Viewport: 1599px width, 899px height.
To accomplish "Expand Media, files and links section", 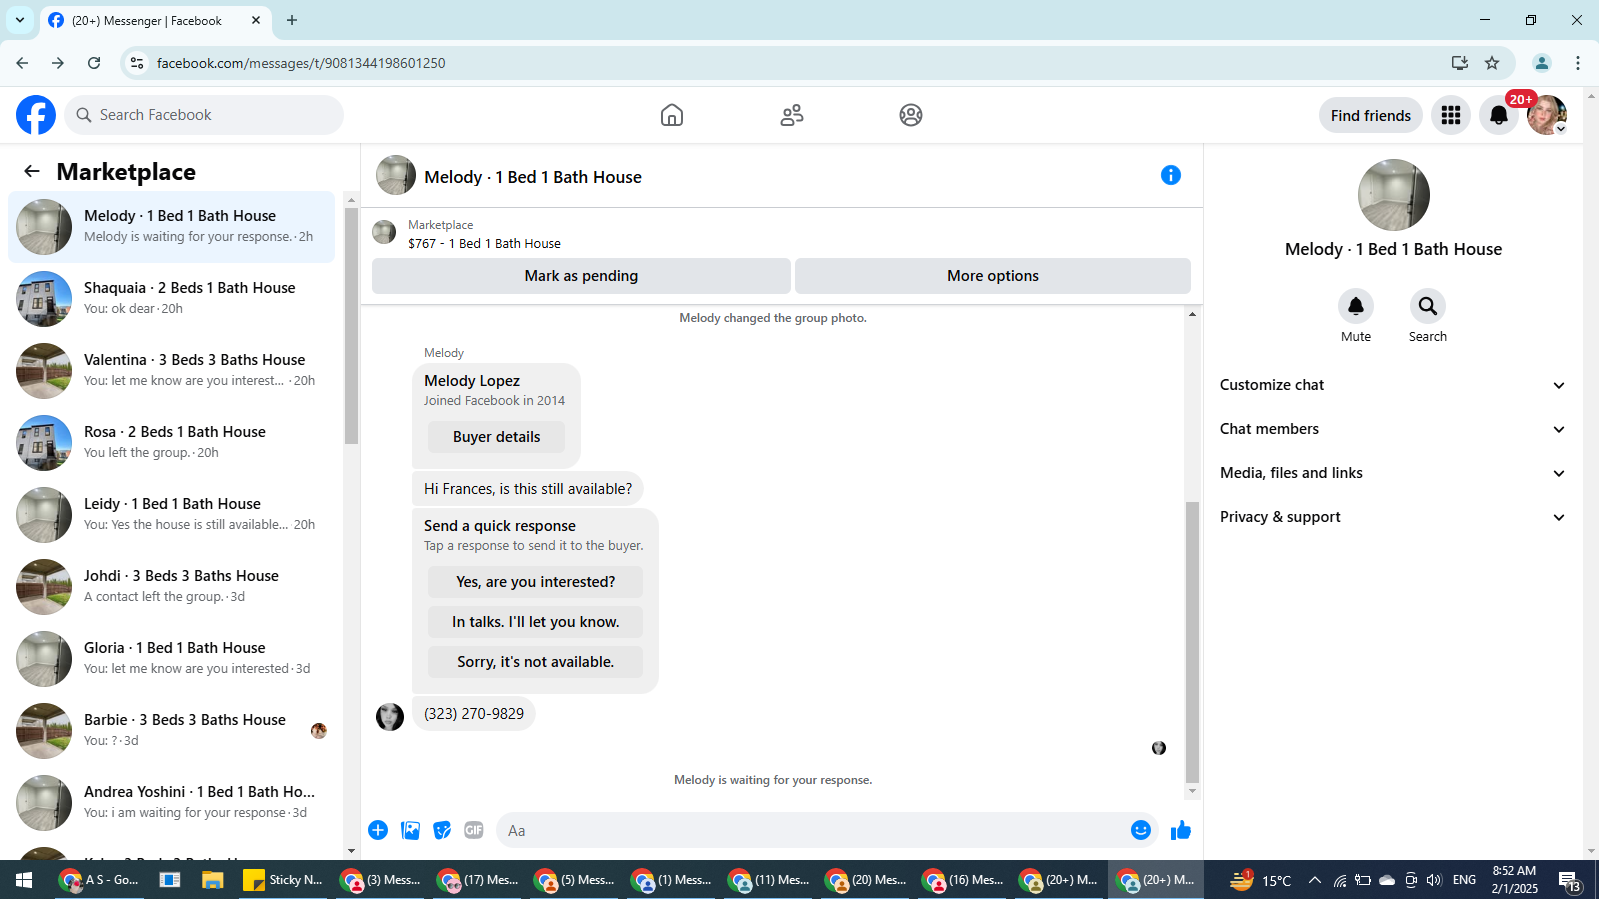I will pyautogui.click(x=1392, y=473).
